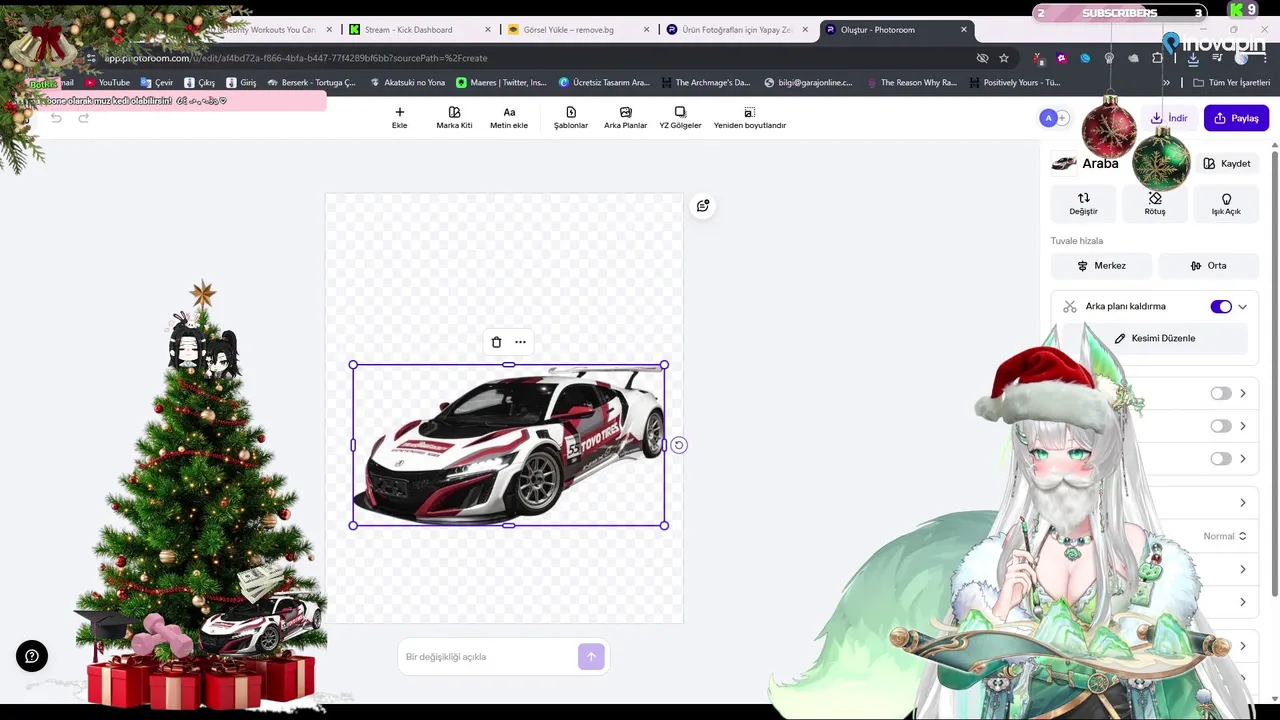1280x720 pixels.
Task: Click the rotate handle beside the car
Action: point(679,445)
